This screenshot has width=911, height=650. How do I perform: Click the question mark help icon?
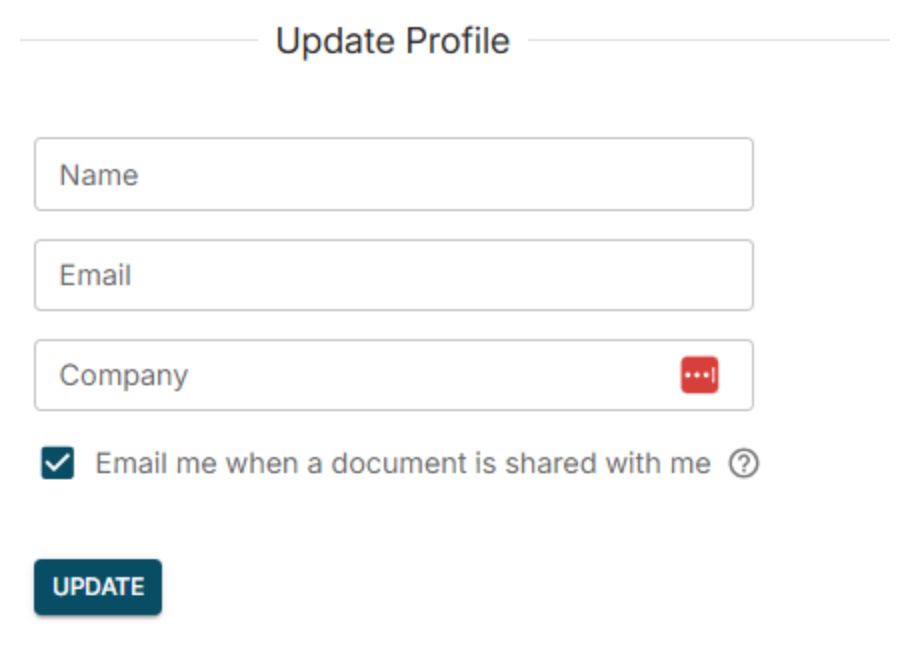click(743, 464)
